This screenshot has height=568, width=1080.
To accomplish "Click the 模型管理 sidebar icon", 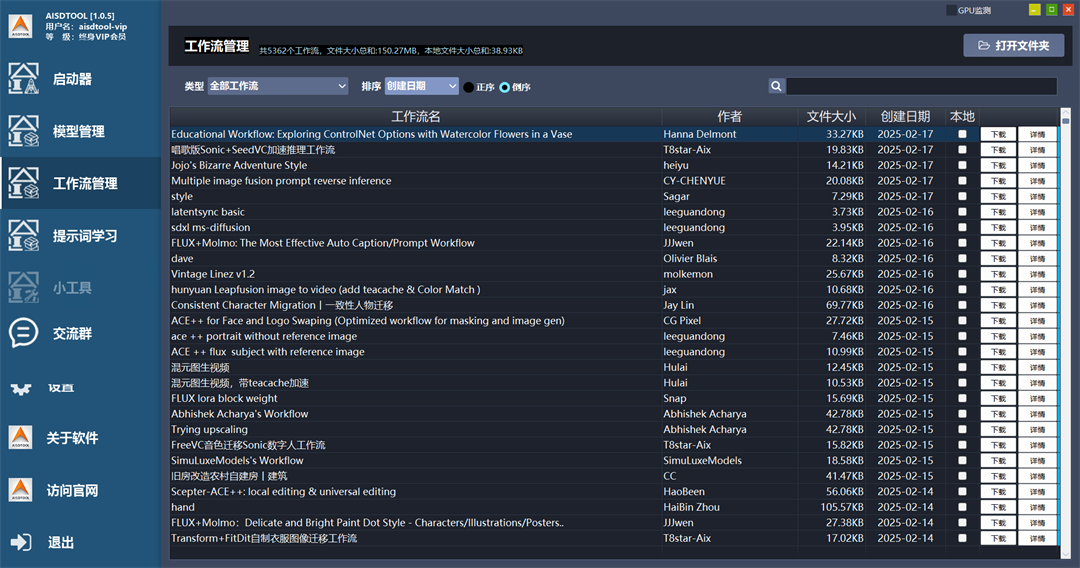I will click(24, 131).
